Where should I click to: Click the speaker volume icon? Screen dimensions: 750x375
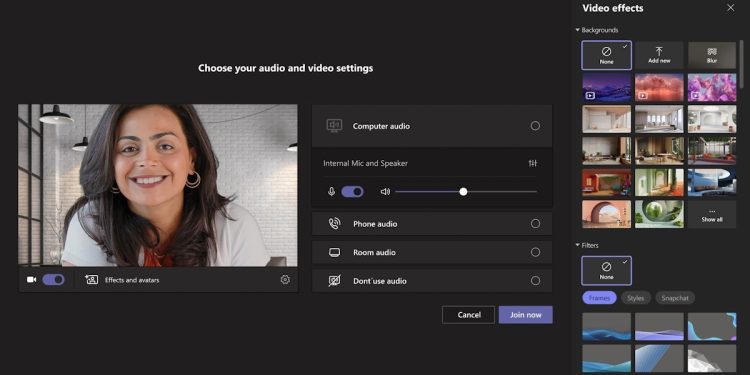coord(385,192)
